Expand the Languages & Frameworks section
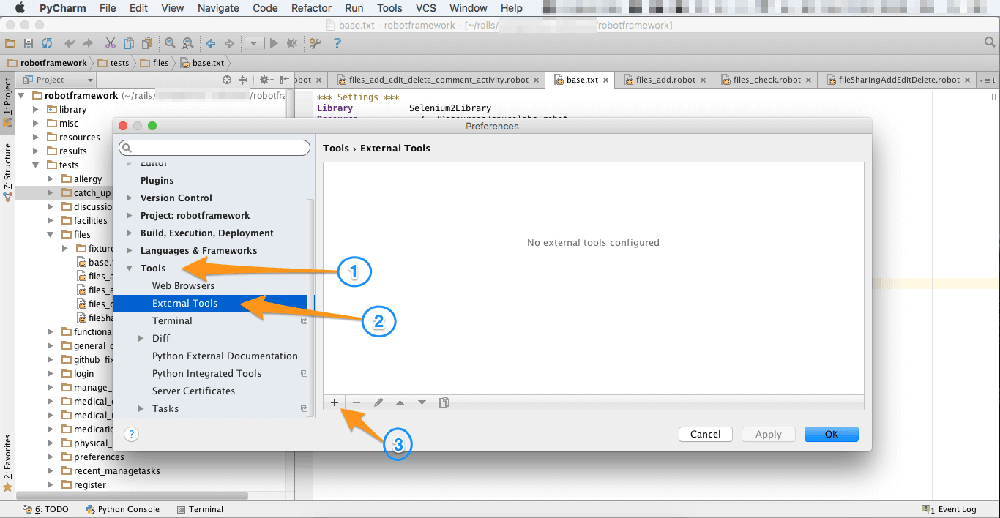Screen dimensions: 1000x518 [x=129, y=251]
